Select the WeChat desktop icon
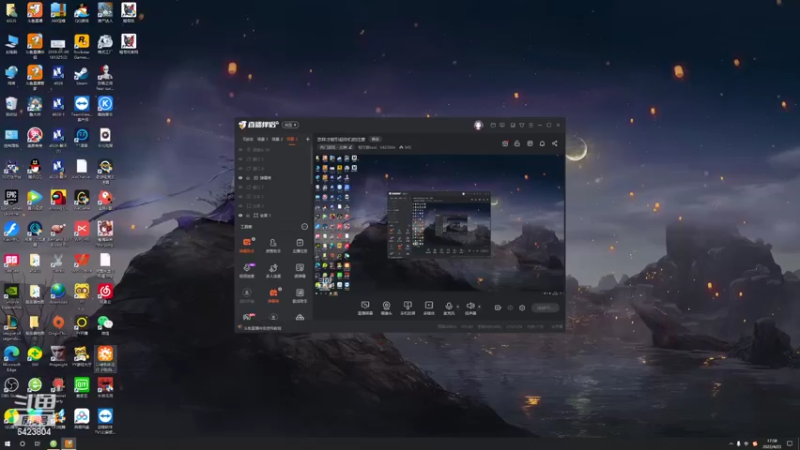The height and width of the screenshot is (450, 800). pos(105,325)
